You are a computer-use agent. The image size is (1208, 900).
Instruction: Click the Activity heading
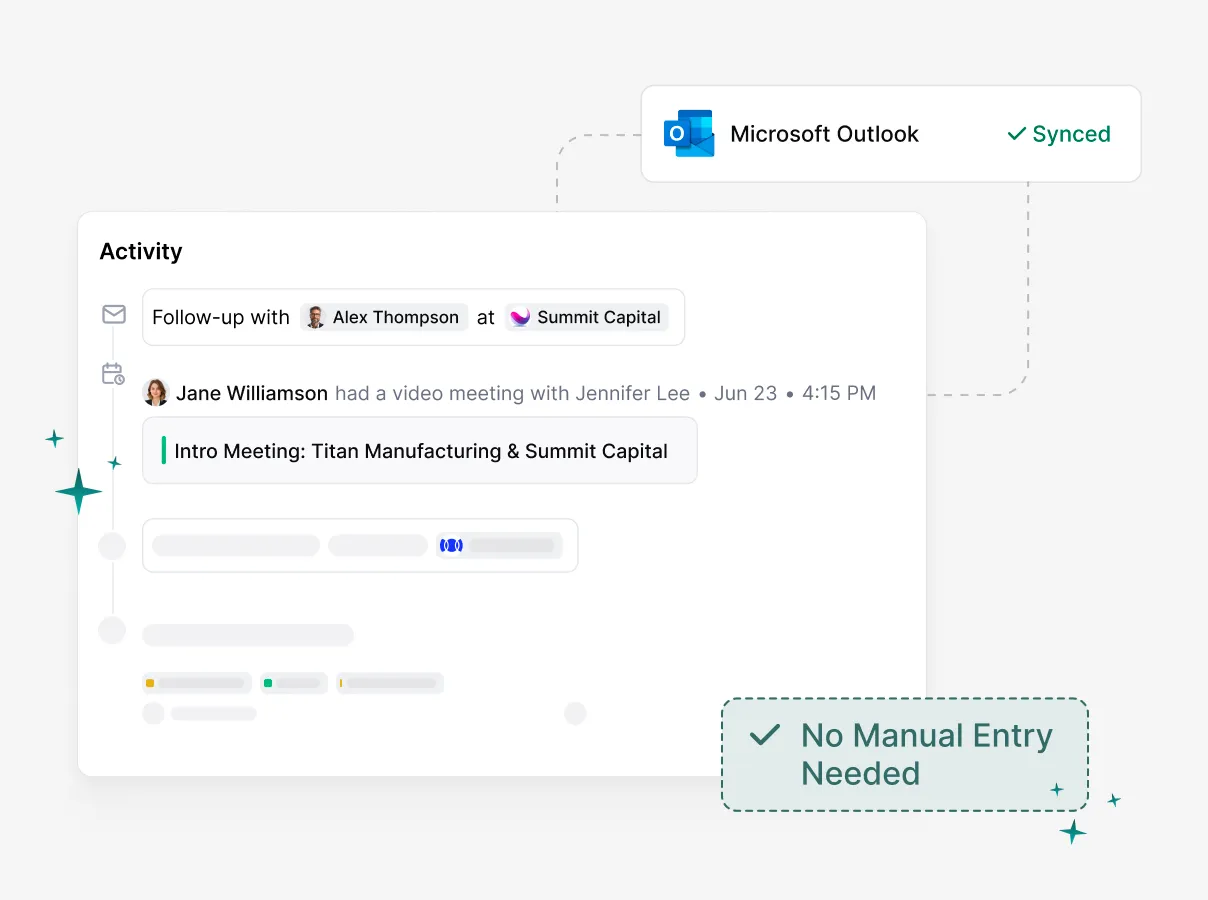[141, 251]
